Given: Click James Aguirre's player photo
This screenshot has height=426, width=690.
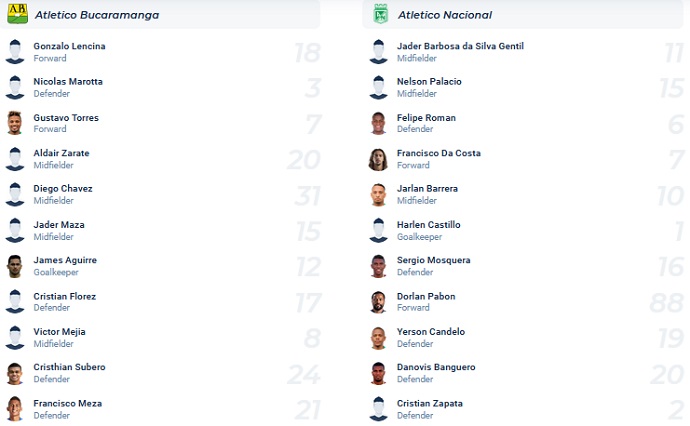Looking at the screenshot, I should pyautogui.click(x=15, y=266).
